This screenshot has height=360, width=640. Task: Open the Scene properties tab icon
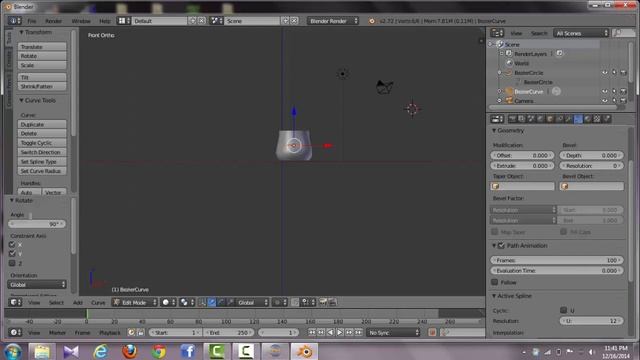coord(531,119)
